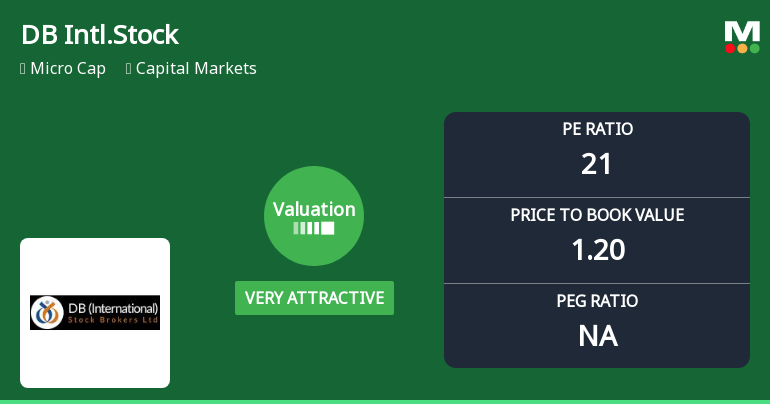This screenshot has height=404, width=770.
Task: Click the PEG RATIO heading
Action: coord(597,301)
